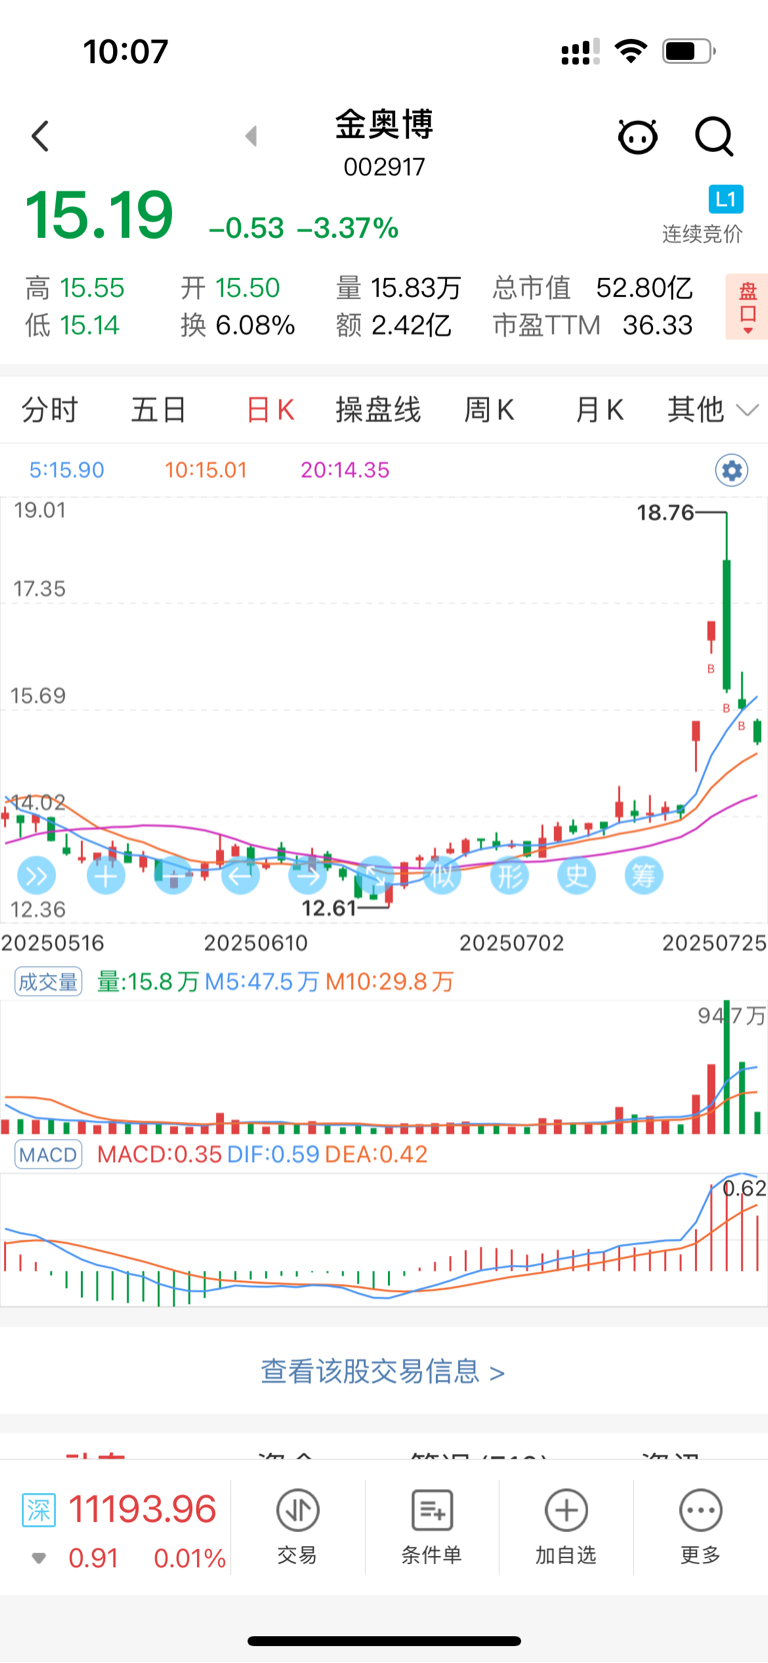Screen dimensions: 768x1663
Task: Add stock via 加自选
Action: pos(566,1527)
